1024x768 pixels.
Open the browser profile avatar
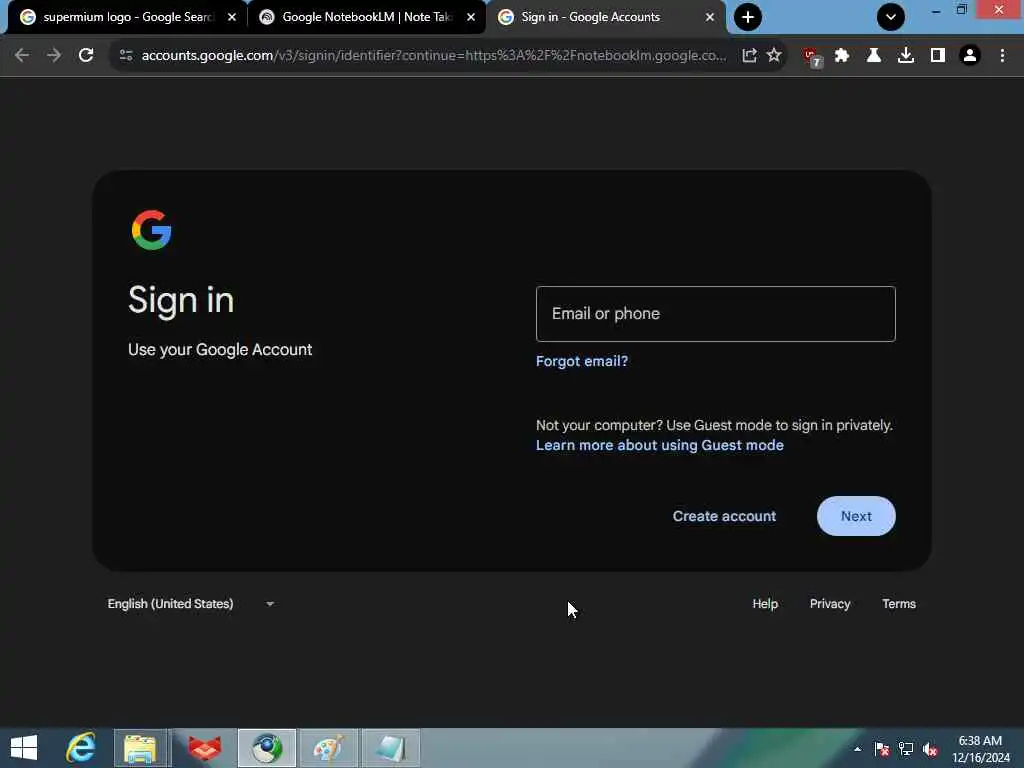(x=970, y=56)
